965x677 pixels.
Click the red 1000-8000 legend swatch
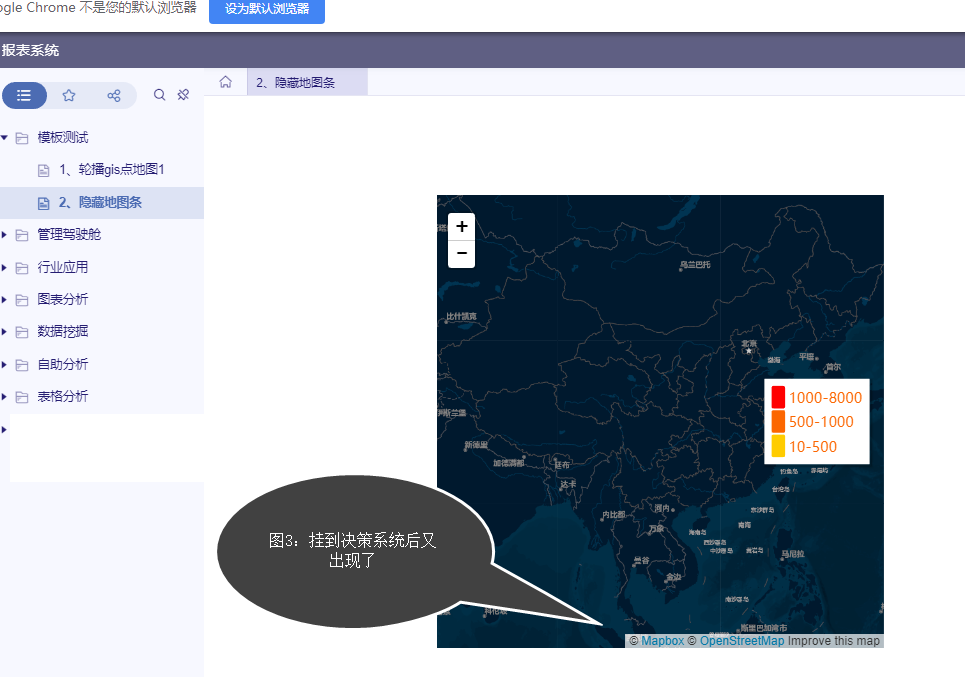tap(778, 397)
